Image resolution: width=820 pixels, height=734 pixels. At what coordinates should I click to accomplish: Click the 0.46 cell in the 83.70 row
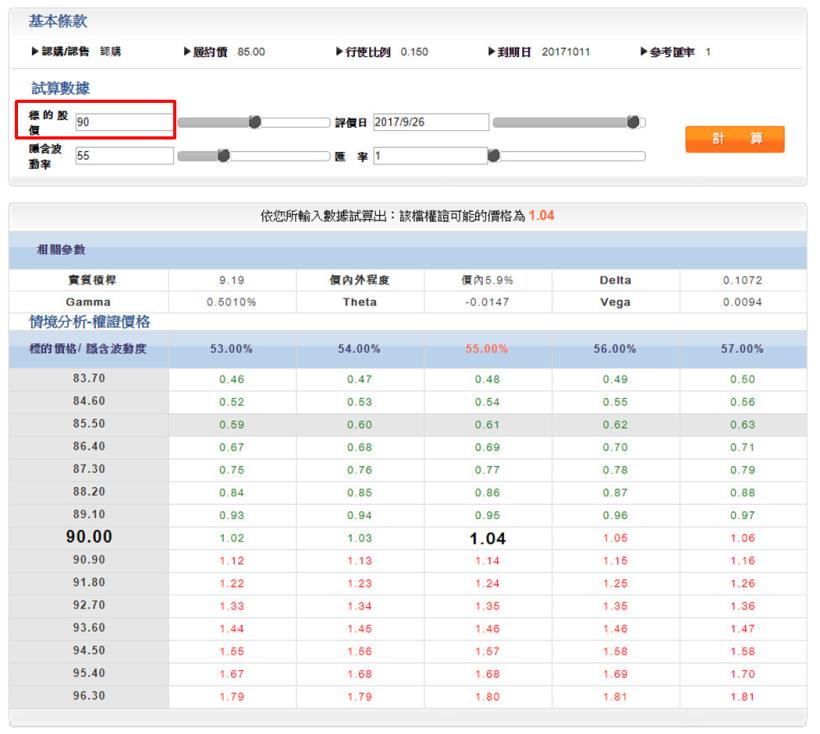click(x=232, y=380)
